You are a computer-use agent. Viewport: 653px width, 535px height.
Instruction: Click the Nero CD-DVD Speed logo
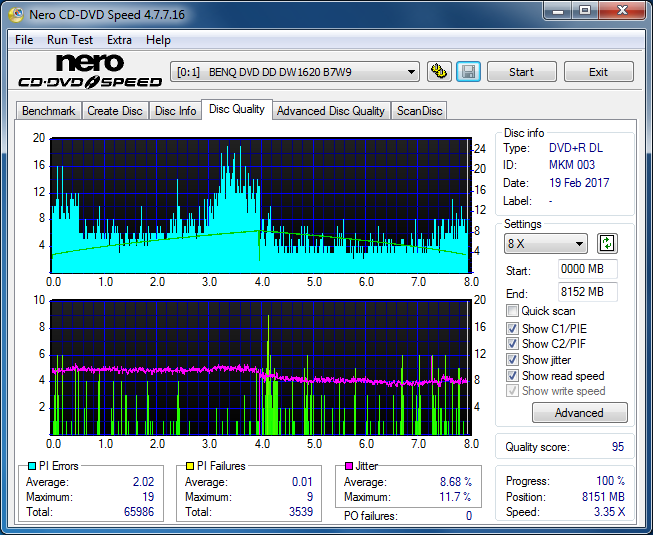click(x=90, y=71)
